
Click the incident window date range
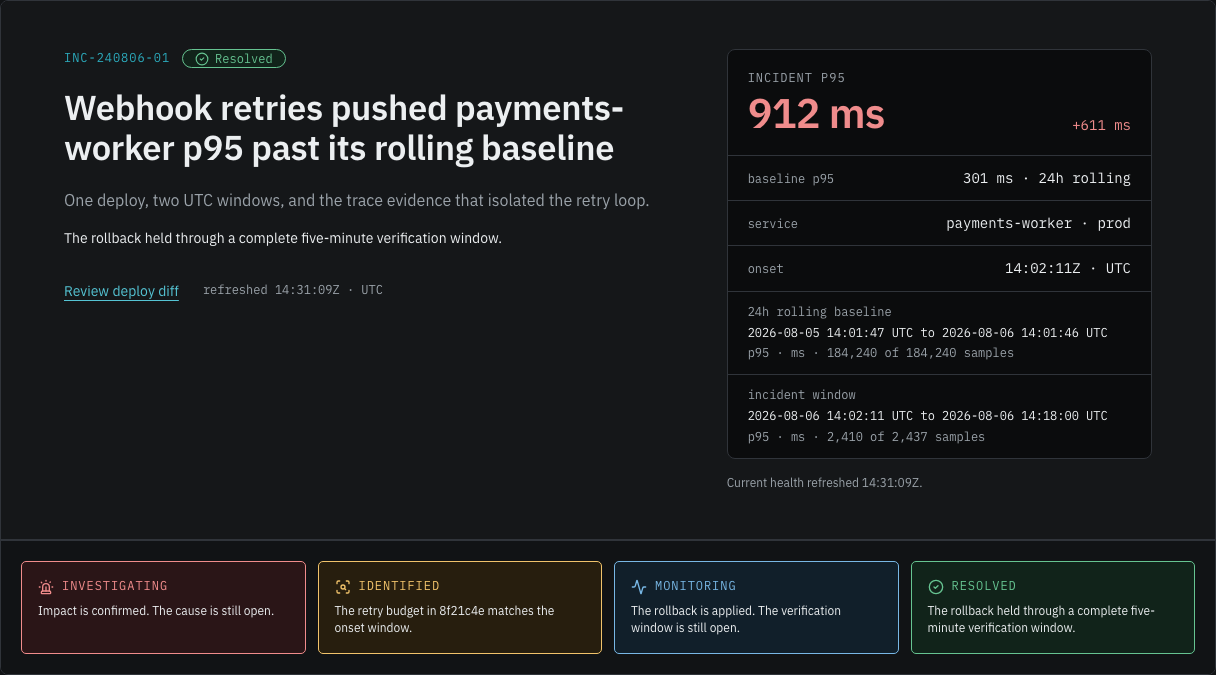coord(928,416)
